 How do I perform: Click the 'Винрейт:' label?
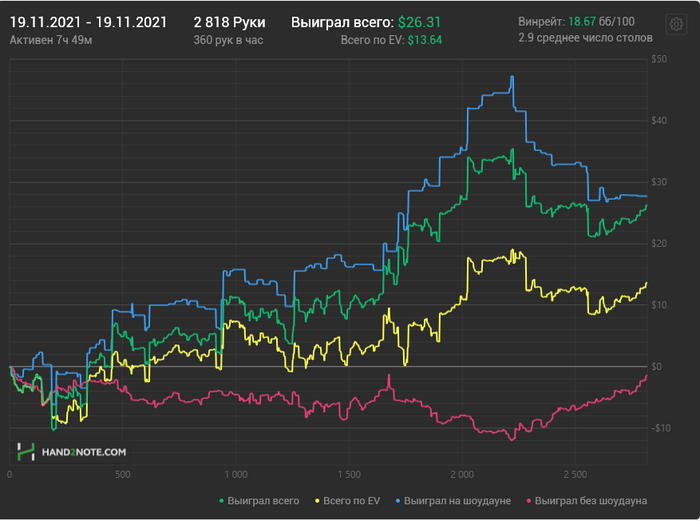pyautogui.click(x=542, y=21)
